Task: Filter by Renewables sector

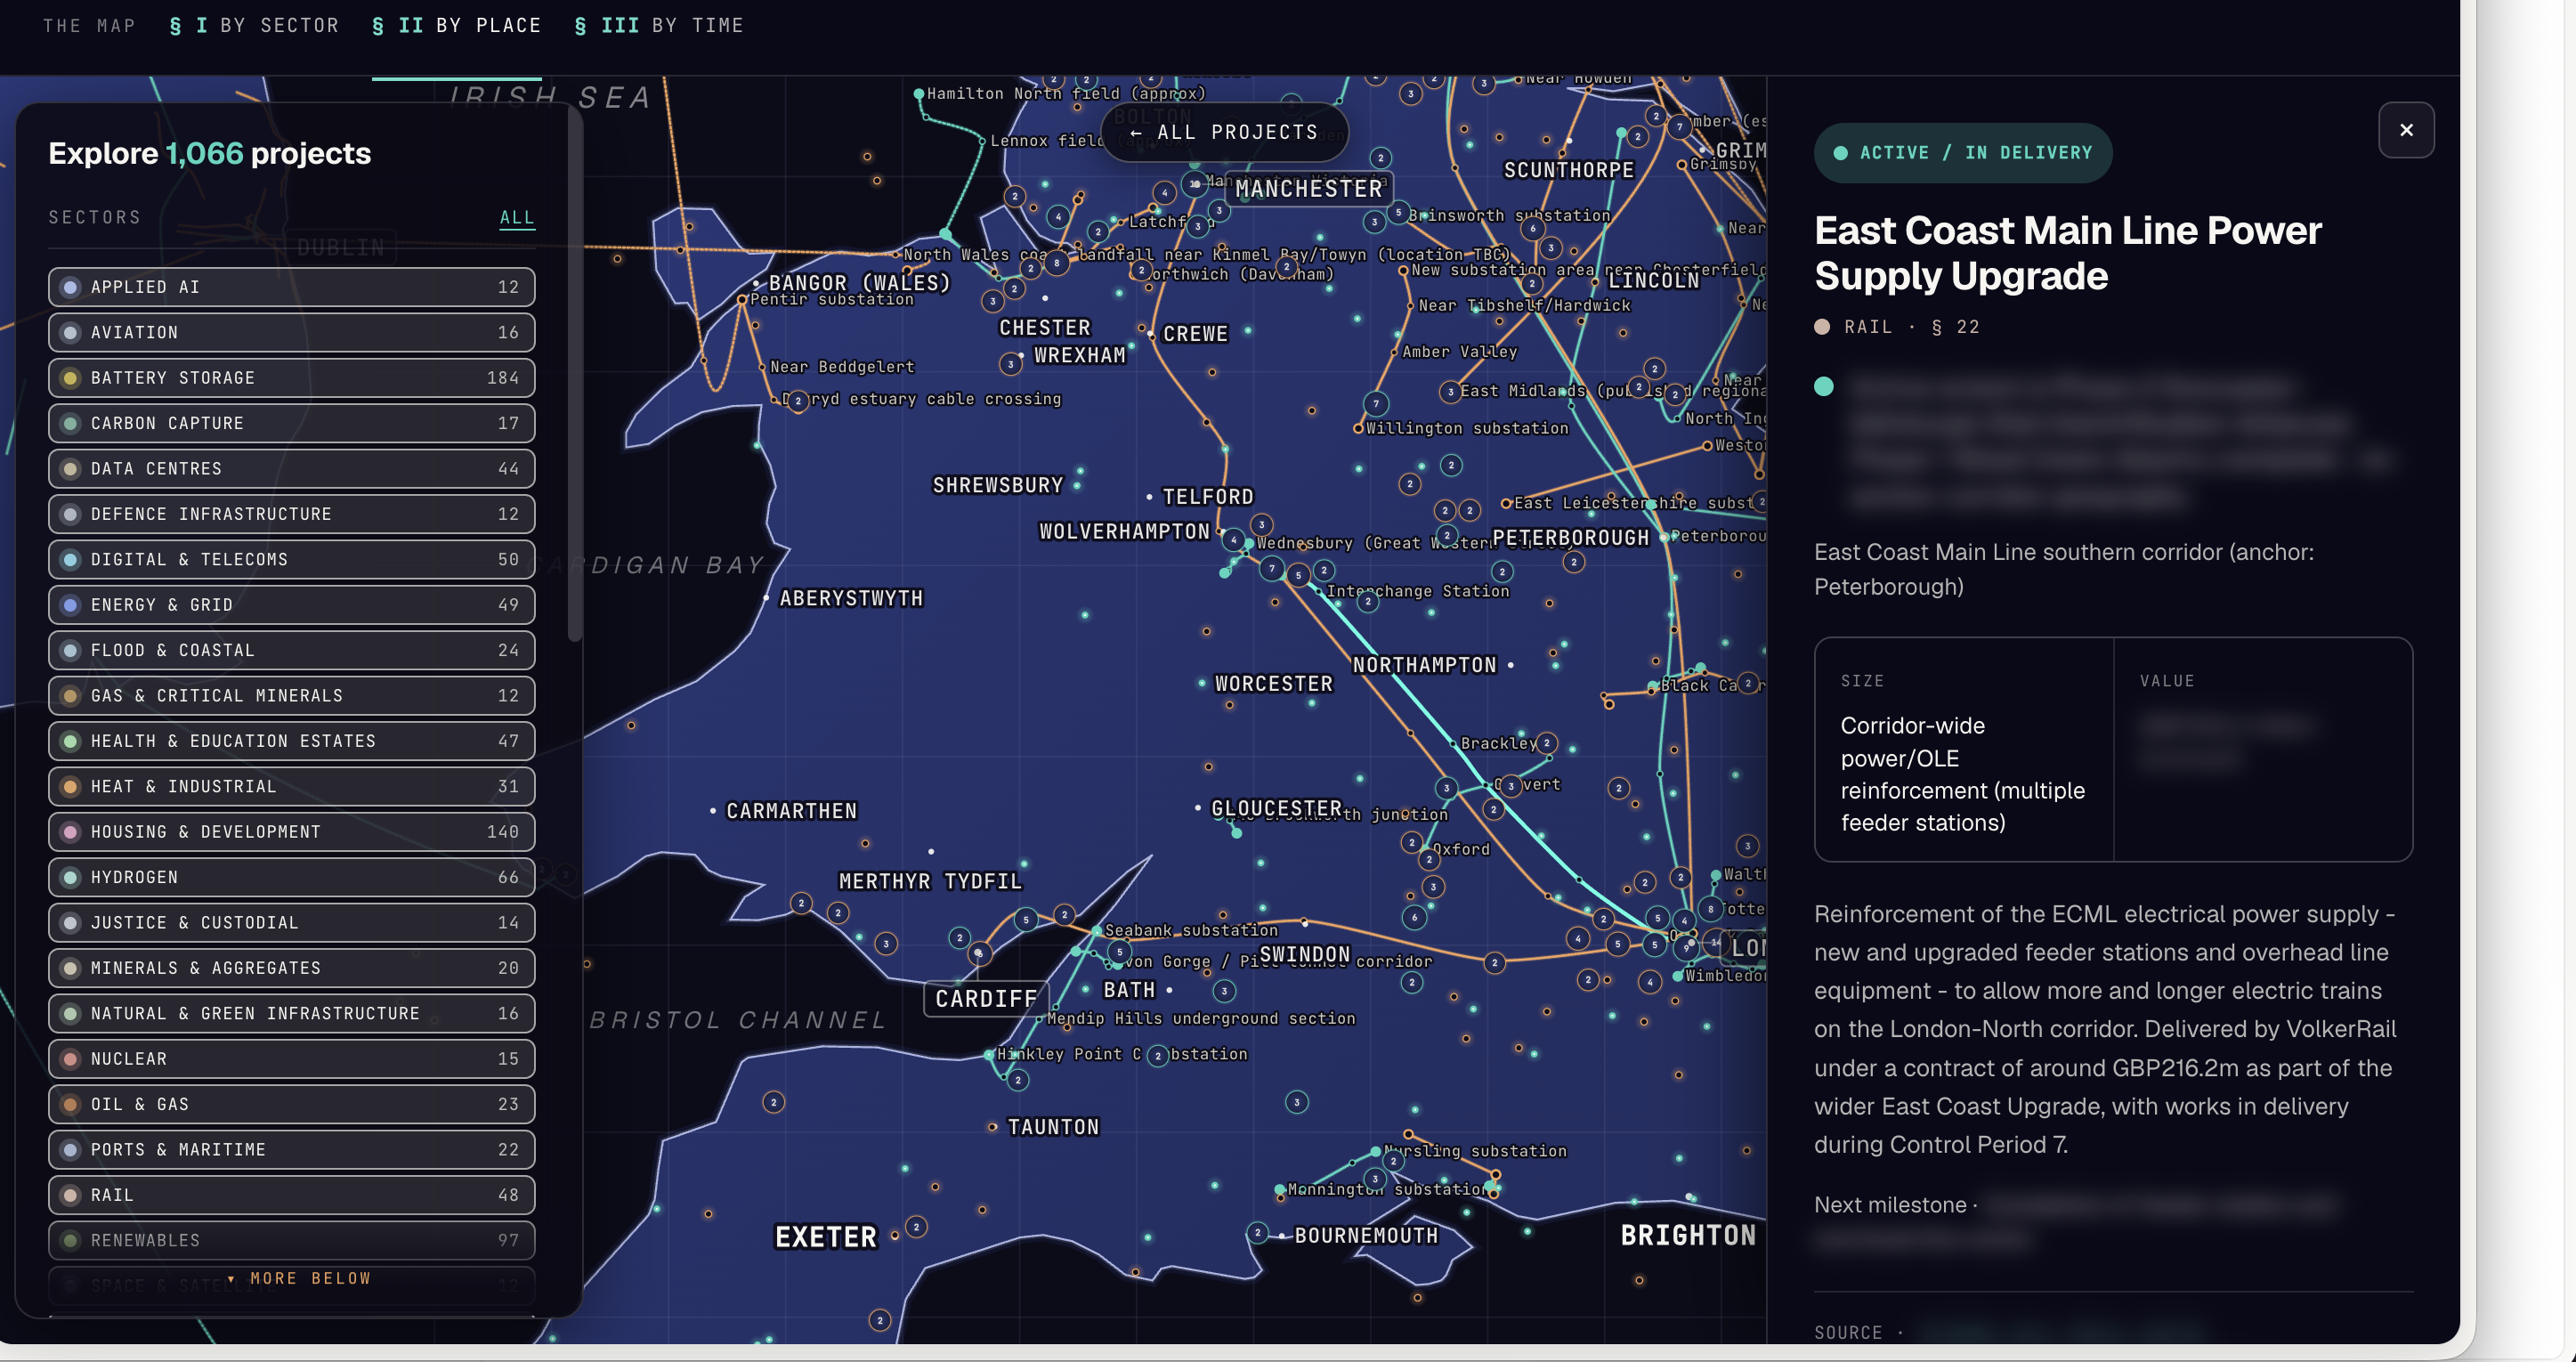Action: coord(291,1240)
